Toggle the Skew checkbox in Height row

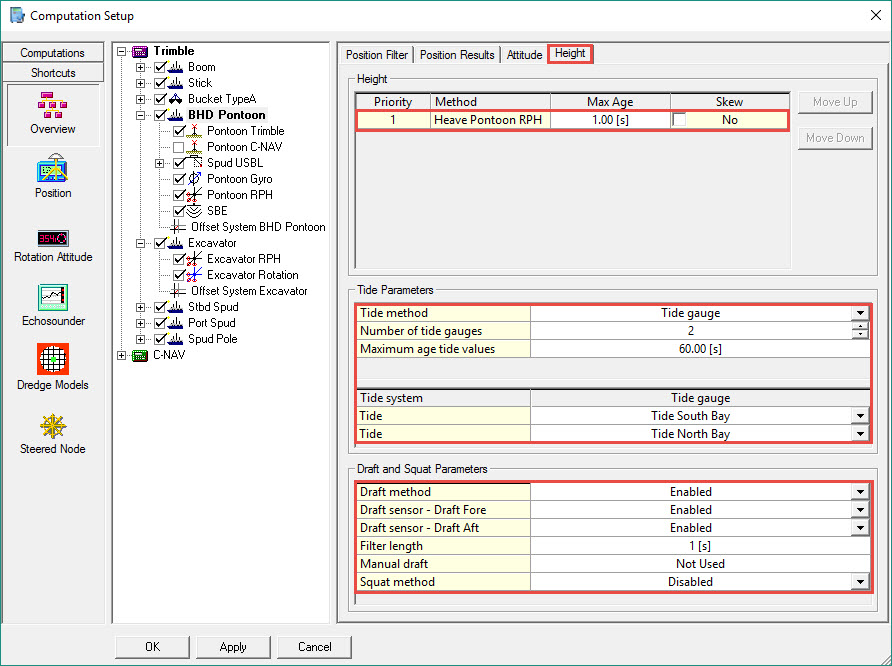coord(680,120)
